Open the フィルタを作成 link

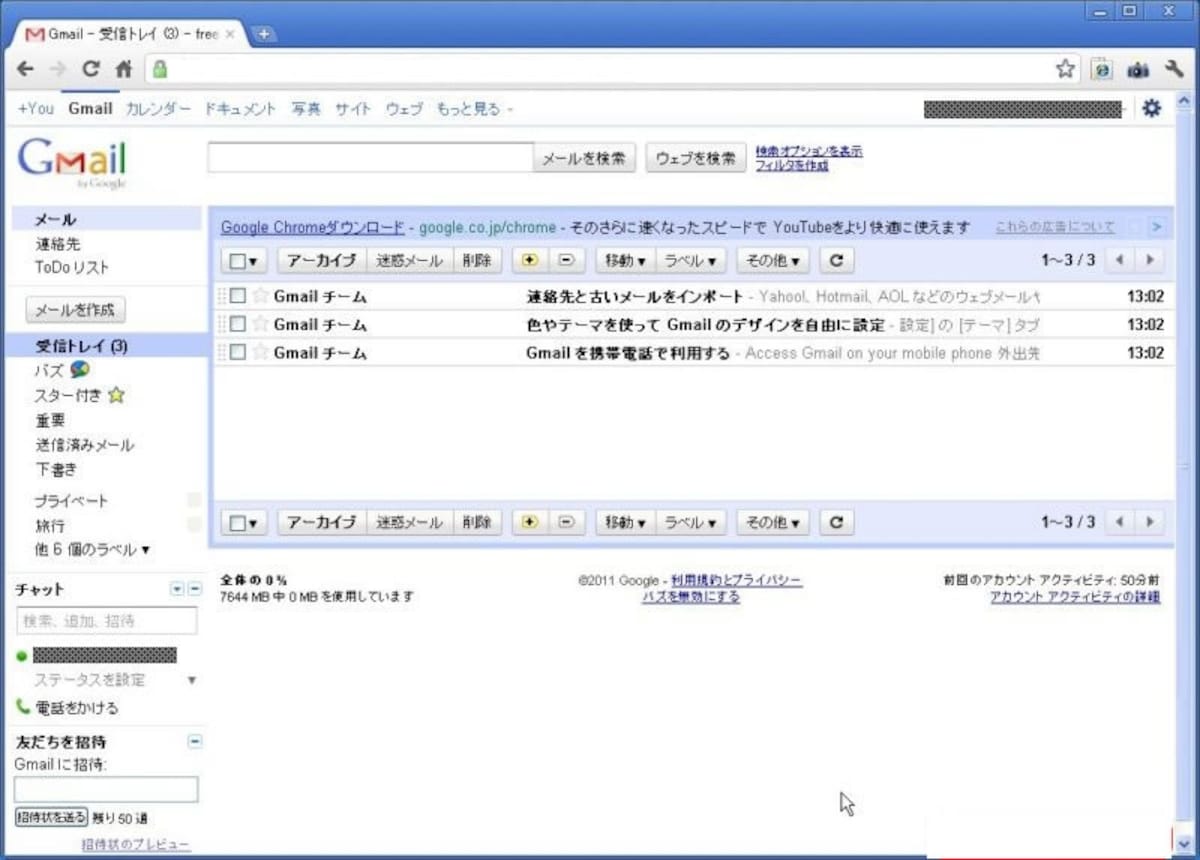coord(792,165)
